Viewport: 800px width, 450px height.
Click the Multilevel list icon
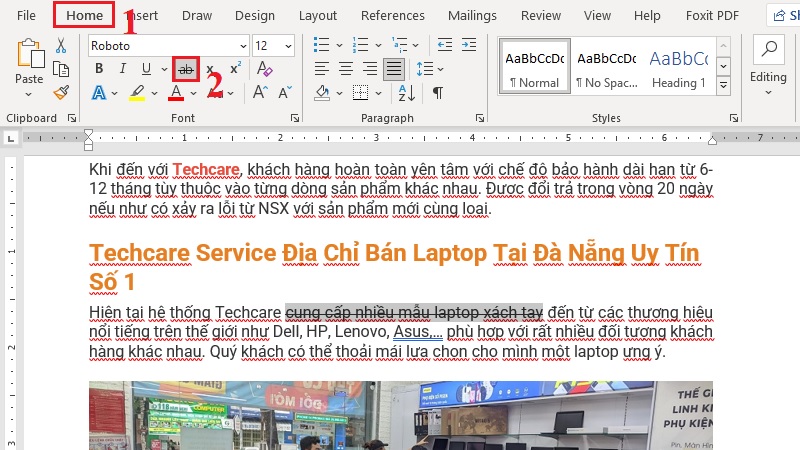pos(399,45)
